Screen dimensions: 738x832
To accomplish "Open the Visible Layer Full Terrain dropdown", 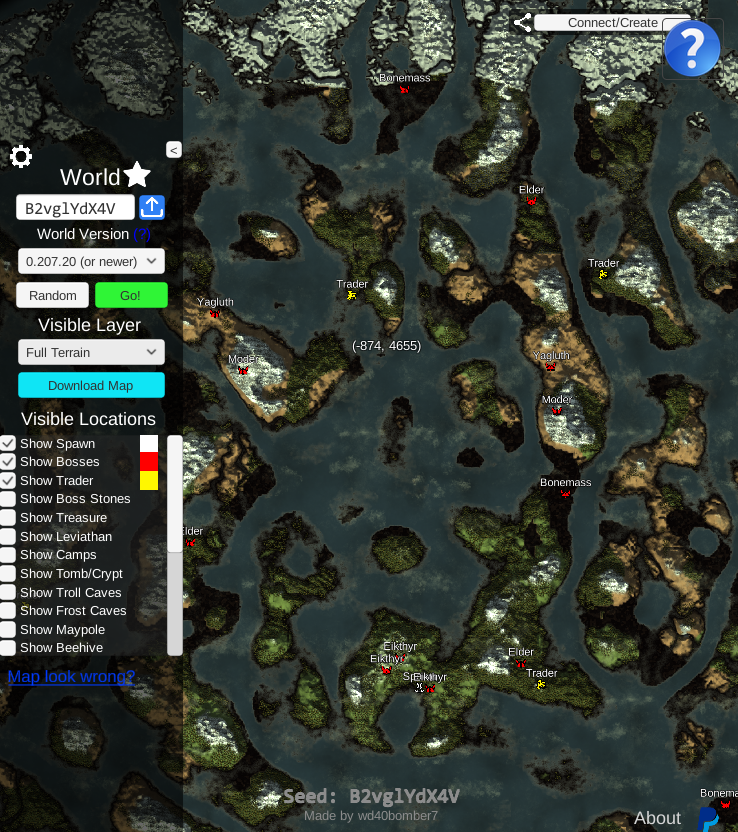I will tap(91, 352).
